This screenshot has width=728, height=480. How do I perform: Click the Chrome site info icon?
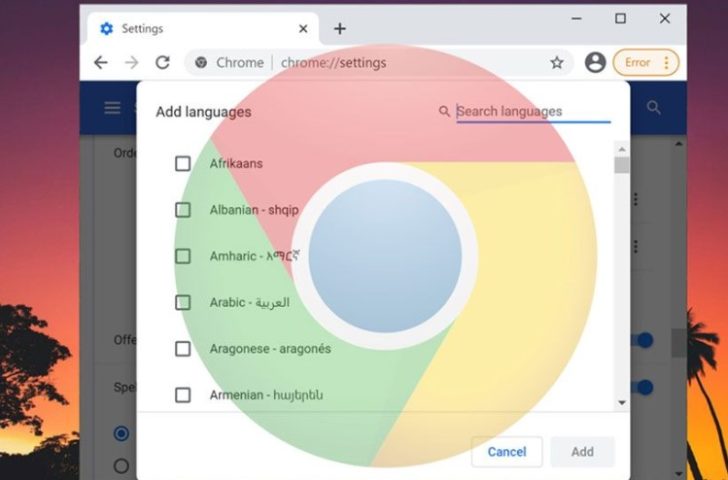pos(201,62)
